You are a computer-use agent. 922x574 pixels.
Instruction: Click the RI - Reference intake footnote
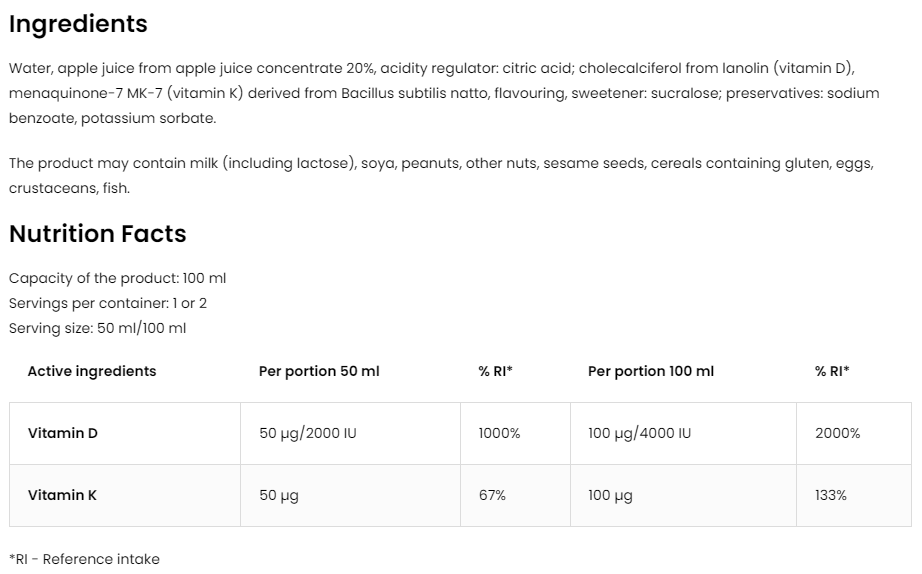(x=84, y=559)
